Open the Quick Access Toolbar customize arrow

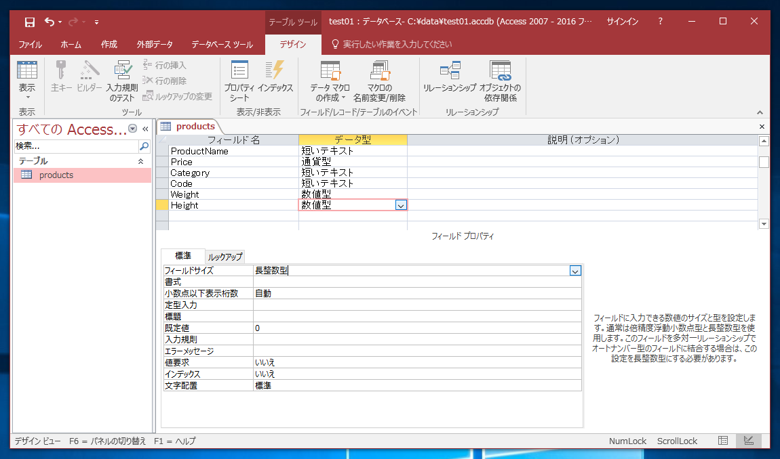[x=97, y=22]
